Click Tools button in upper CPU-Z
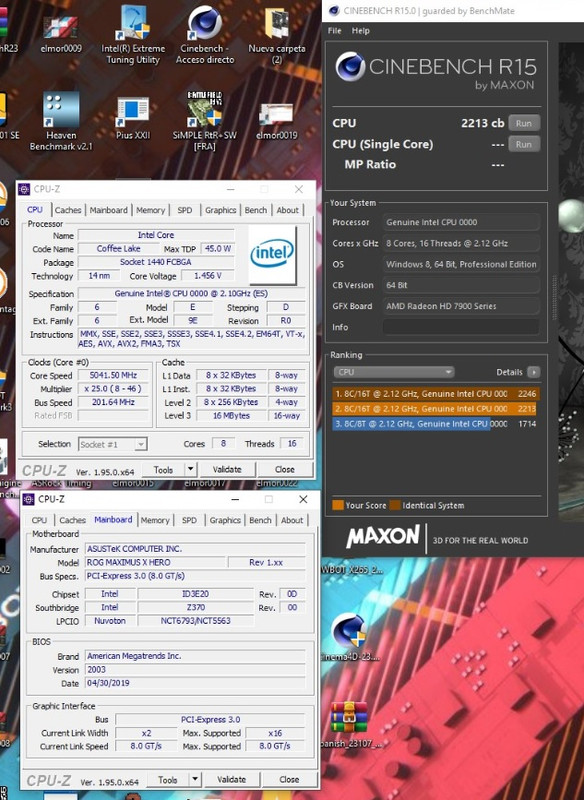The image size is (584, 800). point(163,469)
